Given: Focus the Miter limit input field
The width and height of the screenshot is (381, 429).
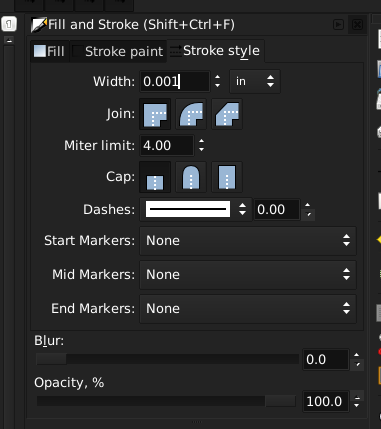Looking at the screenshot, I should (x=167, y=146).
